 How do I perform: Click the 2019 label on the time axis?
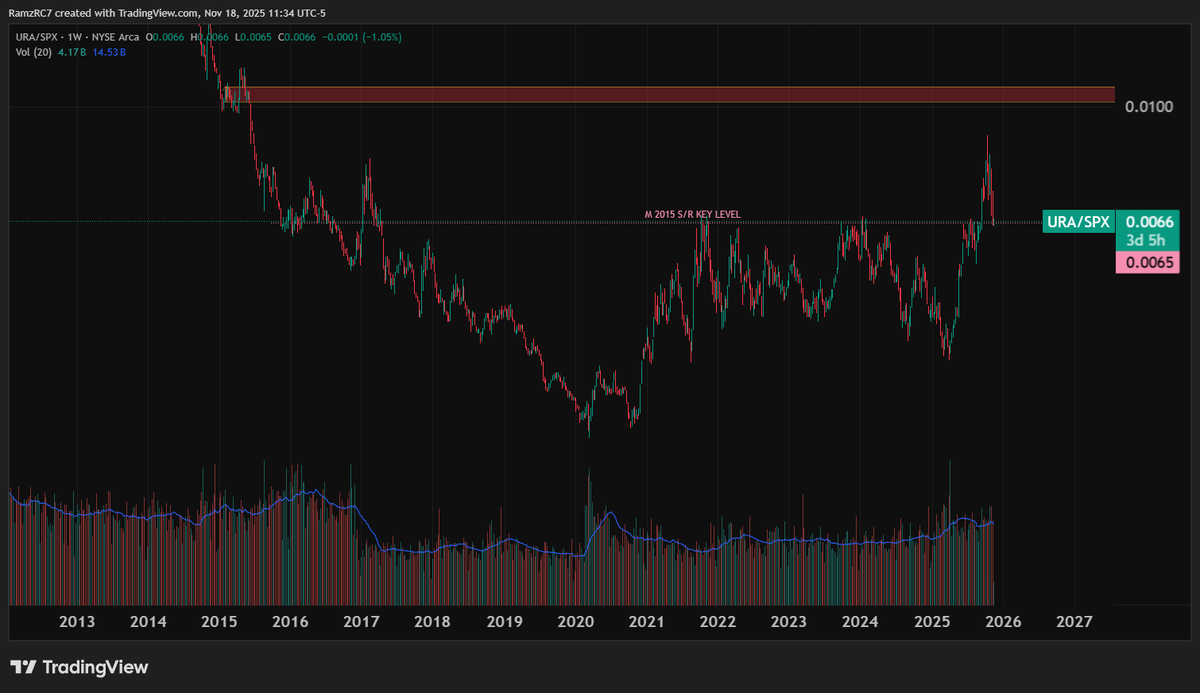pos(504,621)
